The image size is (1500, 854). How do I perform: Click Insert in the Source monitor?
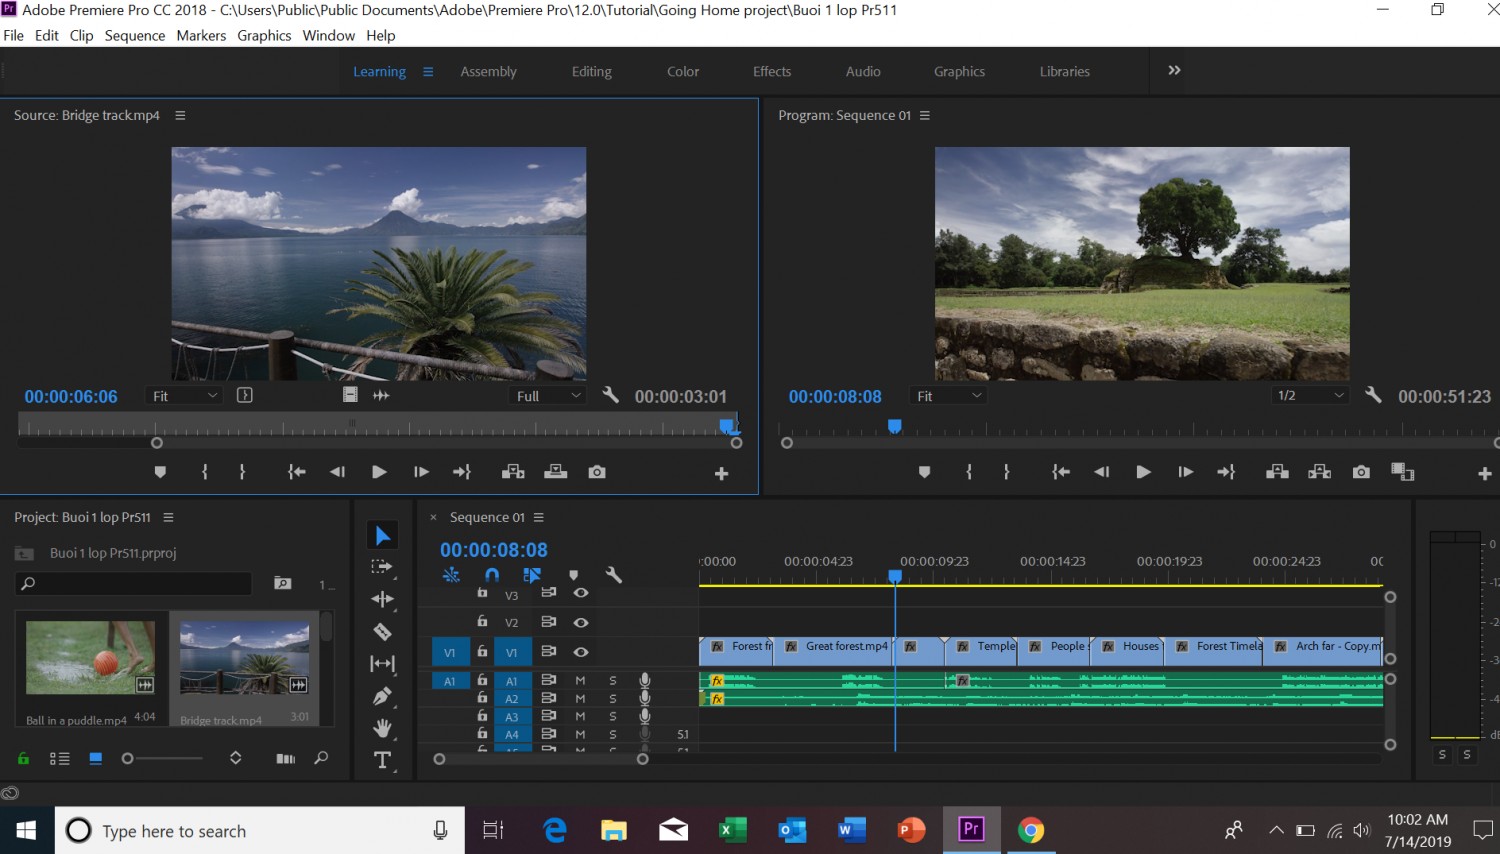(513, 472)
